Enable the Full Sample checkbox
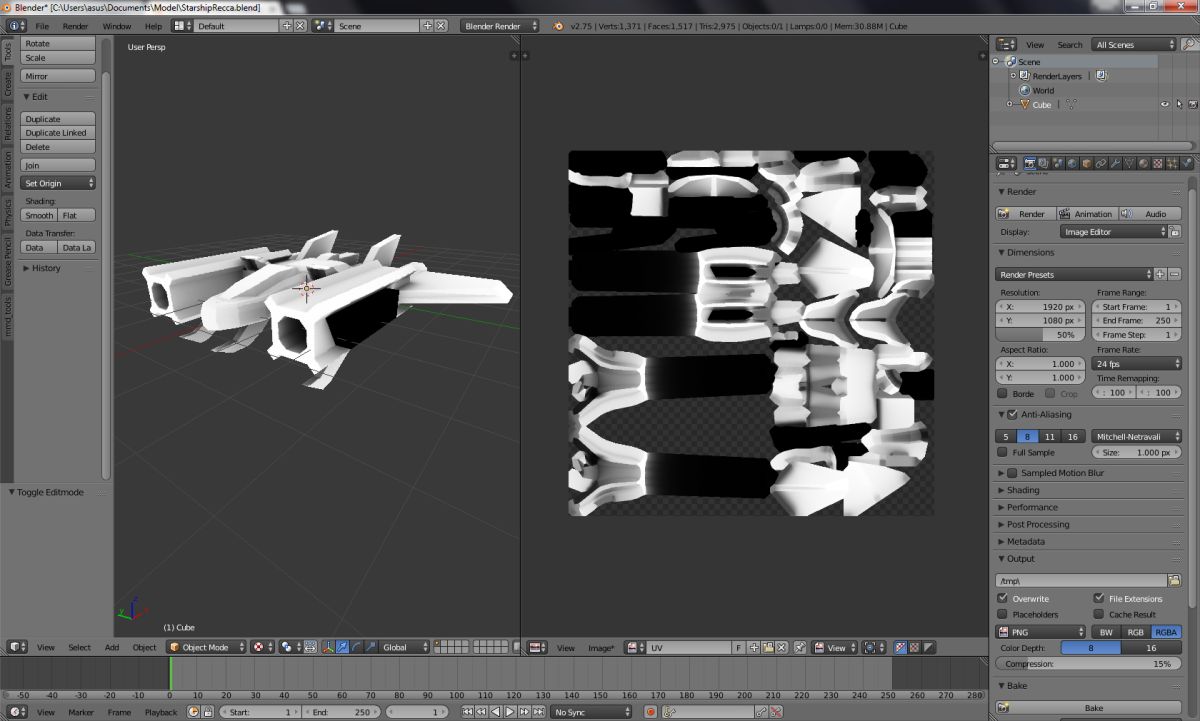The height and width of the screenshot is (721, 1200). (1003, 452)
